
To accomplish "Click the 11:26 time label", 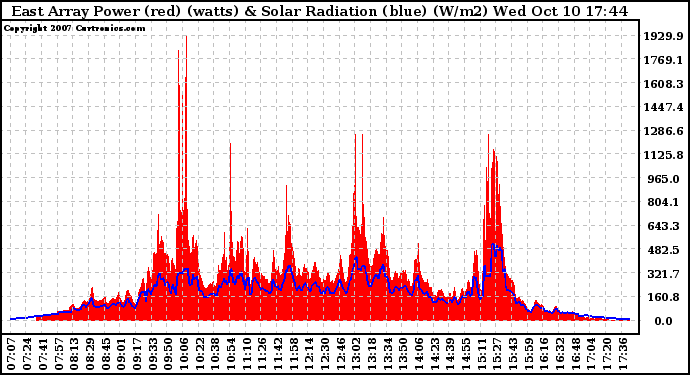I will click(x=263, y=354).
